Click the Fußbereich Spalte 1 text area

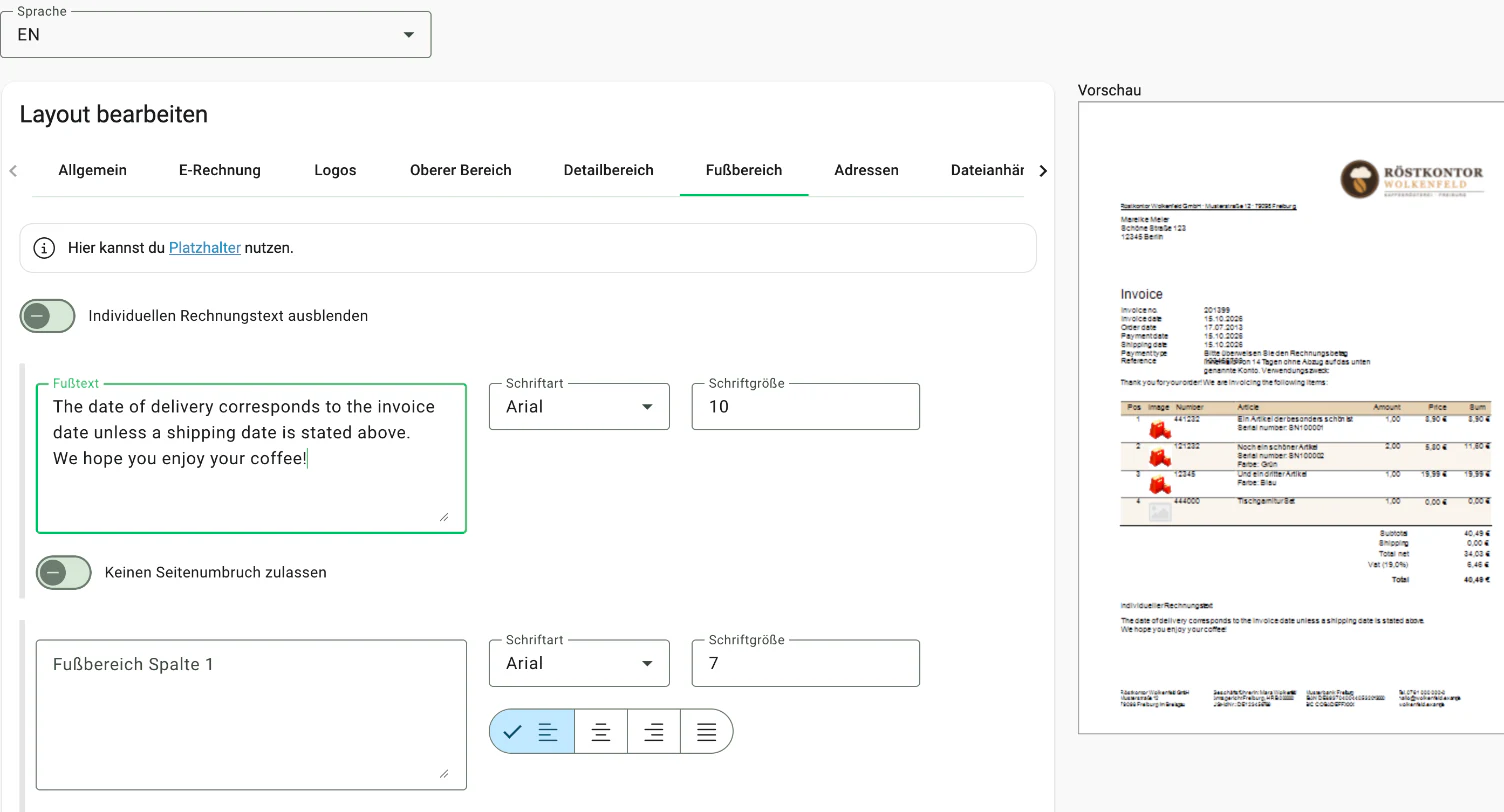[x=251, y=715]
